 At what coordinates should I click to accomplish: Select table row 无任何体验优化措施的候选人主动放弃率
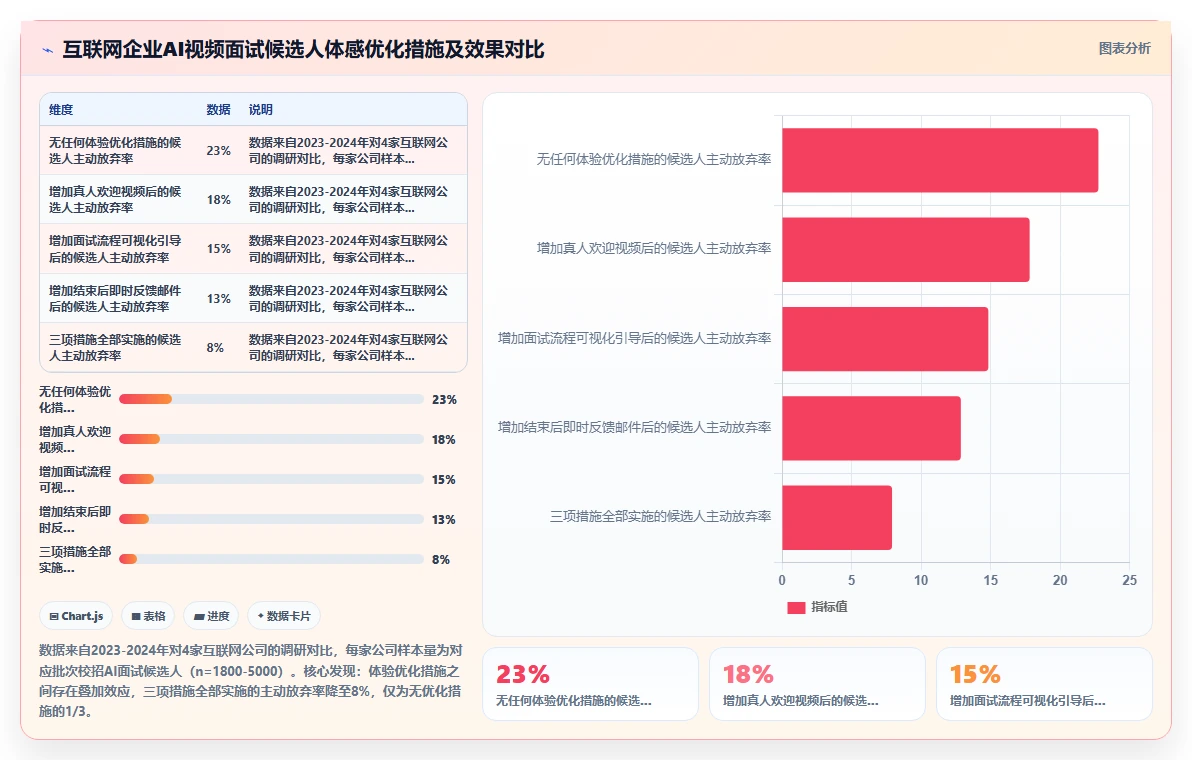pos(253,150)
